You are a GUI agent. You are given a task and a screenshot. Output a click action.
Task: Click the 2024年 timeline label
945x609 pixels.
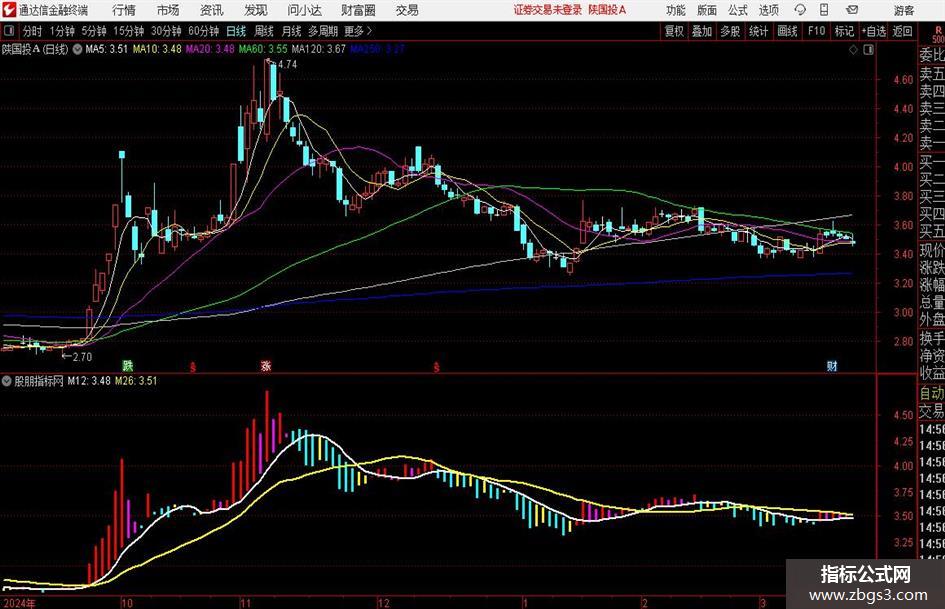(x=19, y=603)
